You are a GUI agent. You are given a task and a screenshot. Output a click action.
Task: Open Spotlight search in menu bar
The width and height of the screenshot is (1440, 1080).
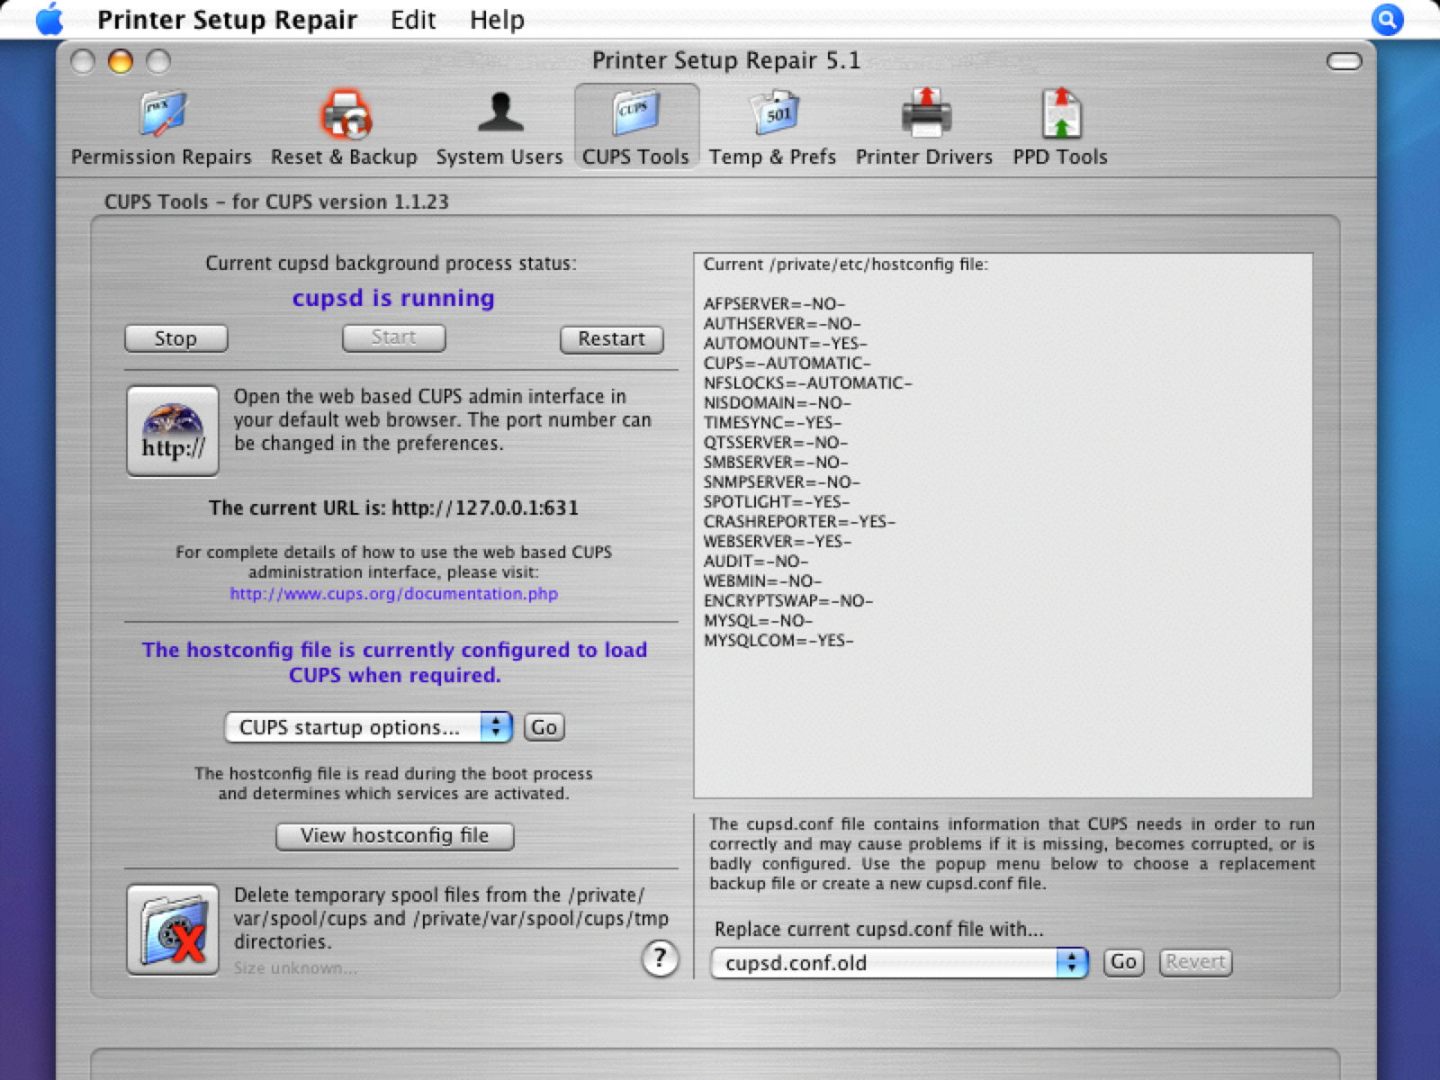click(1387, 19)
